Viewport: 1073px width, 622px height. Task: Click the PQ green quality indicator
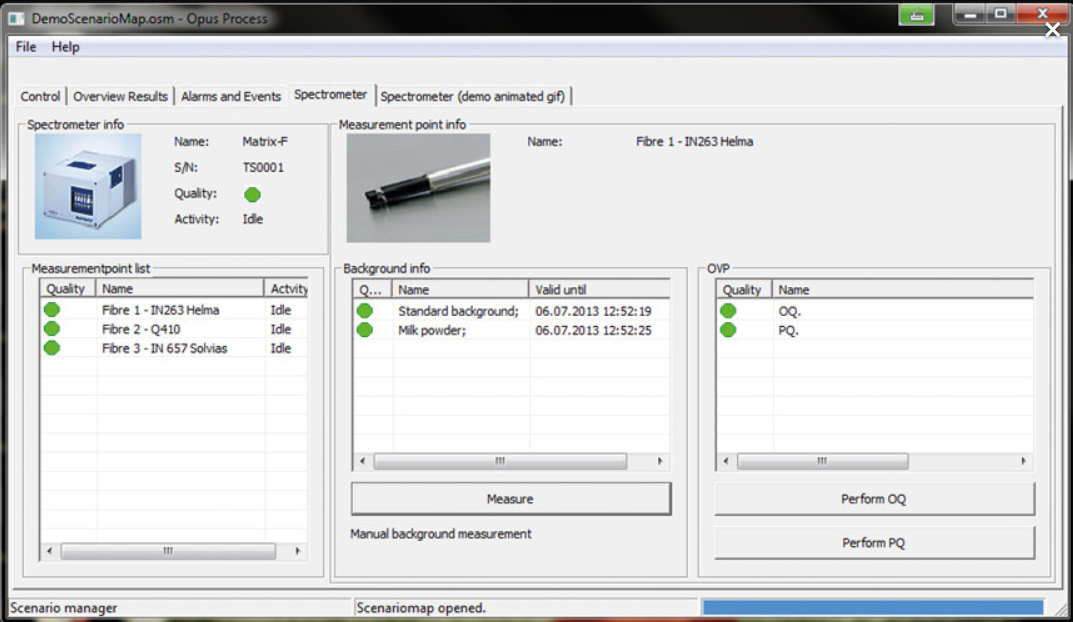[728, 330]
